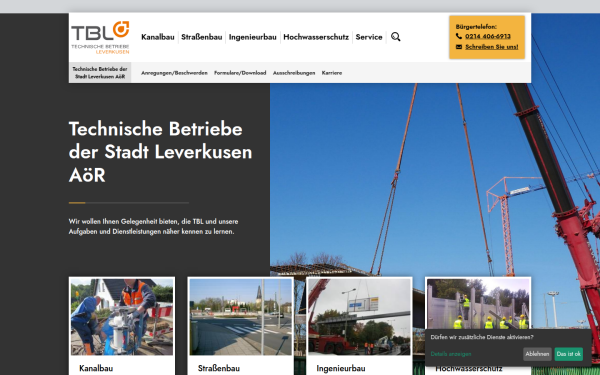Open the search magnifier icon
The height and width of the screenshot is (375, 600).
(396, 37)
